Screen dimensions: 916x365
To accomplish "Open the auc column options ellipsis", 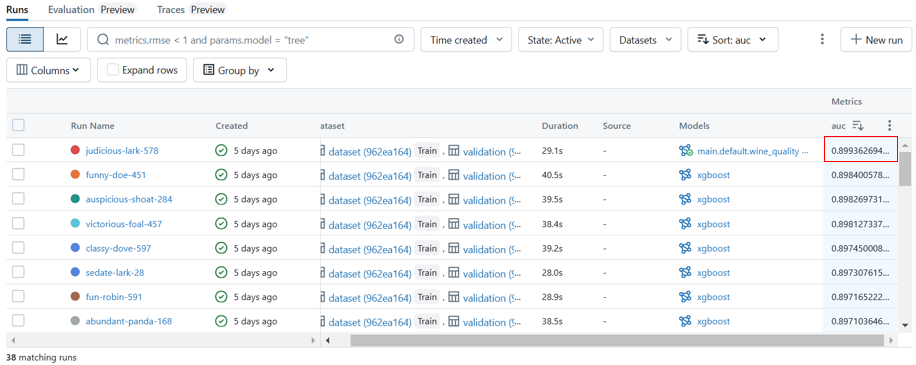I will tap(889, 126).
